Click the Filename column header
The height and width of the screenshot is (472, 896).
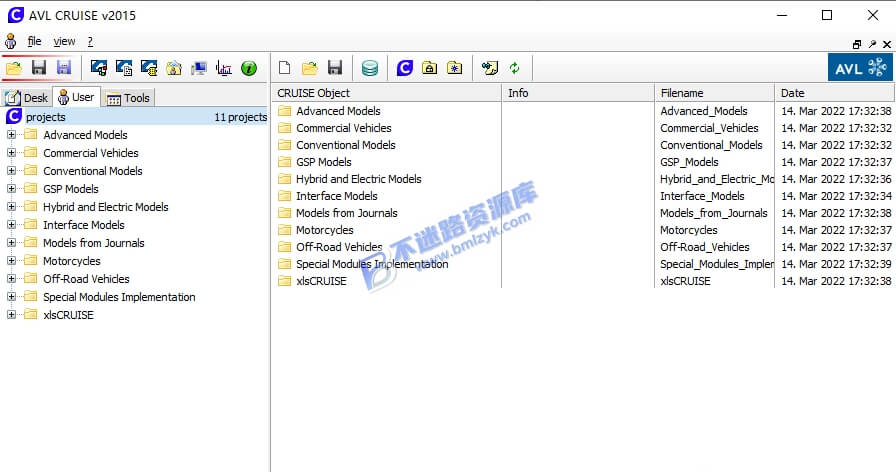[x=714, y=93]
